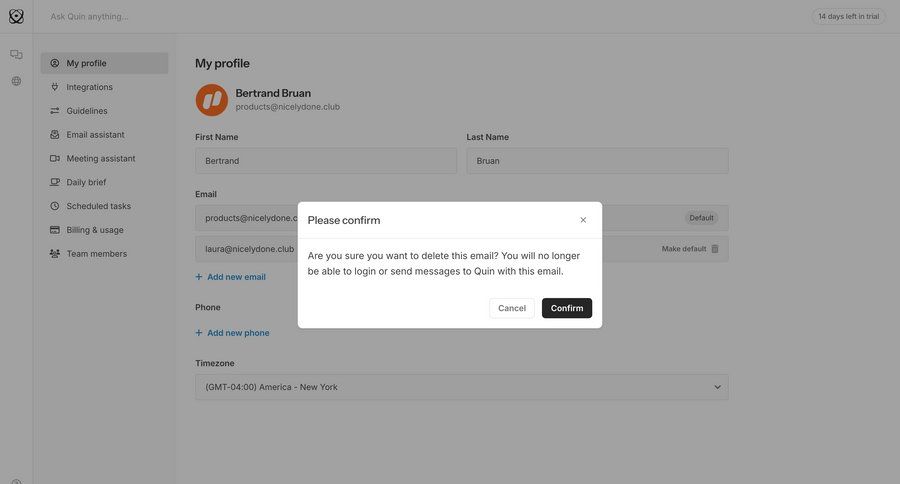Close the confirm dialog with X
Viewport: 900px width, 484px height.
click(x=583, y=220)
